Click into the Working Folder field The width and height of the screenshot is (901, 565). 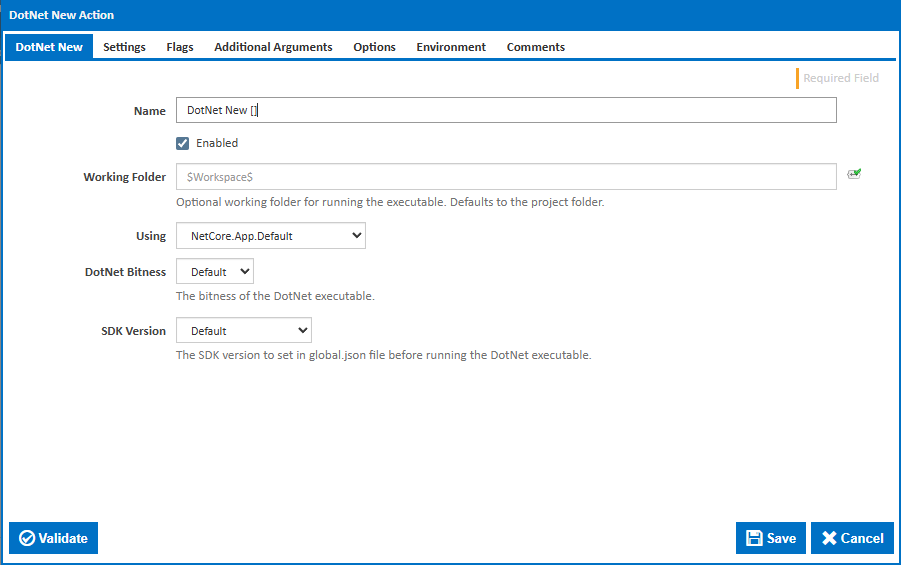point(506,176)
